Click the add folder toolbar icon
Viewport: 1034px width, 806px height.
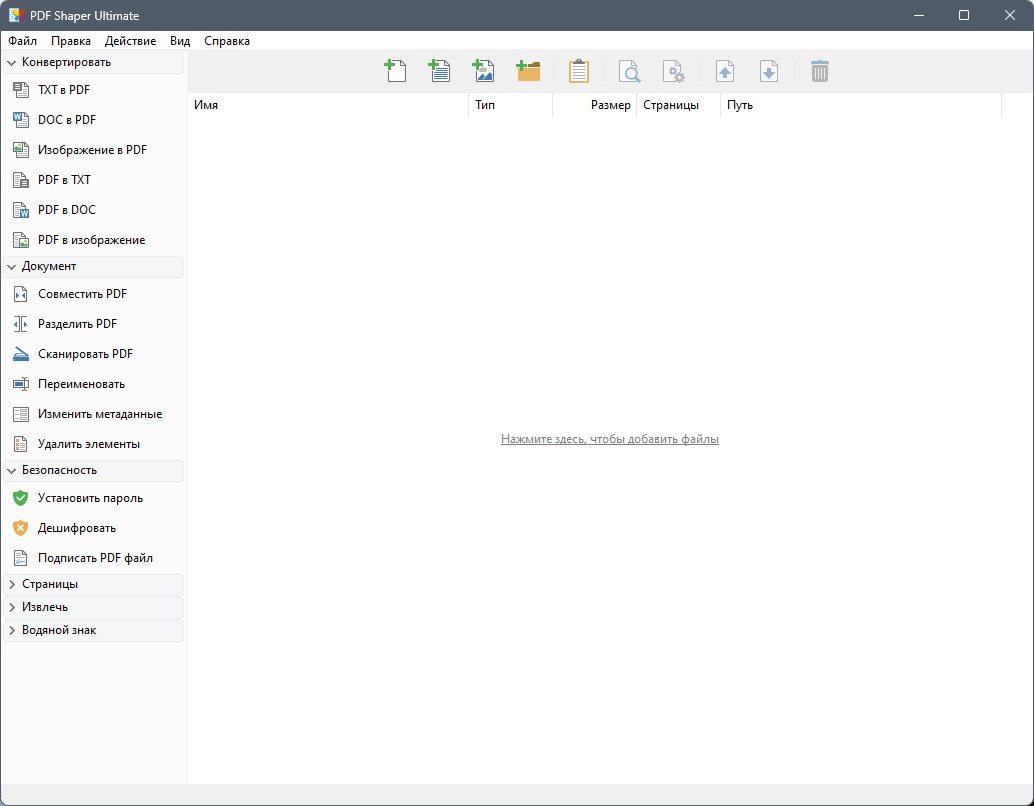528,71
